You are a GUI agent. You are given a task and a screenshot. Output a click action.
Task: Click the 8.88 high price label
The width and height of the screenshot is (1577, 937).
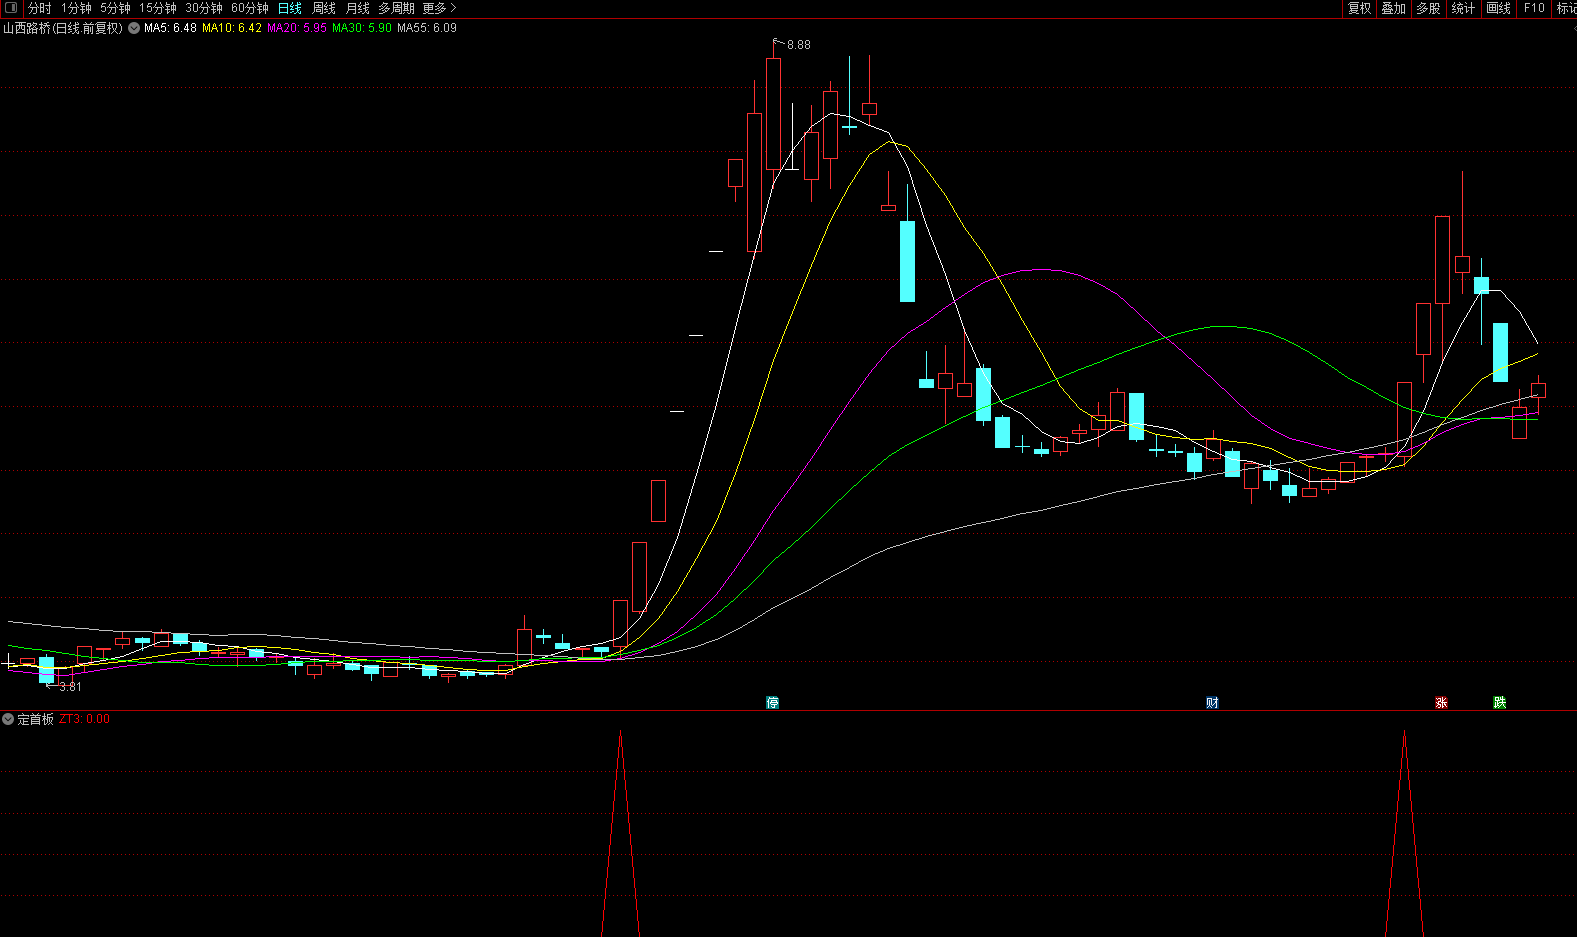click(x=799, y=45)
